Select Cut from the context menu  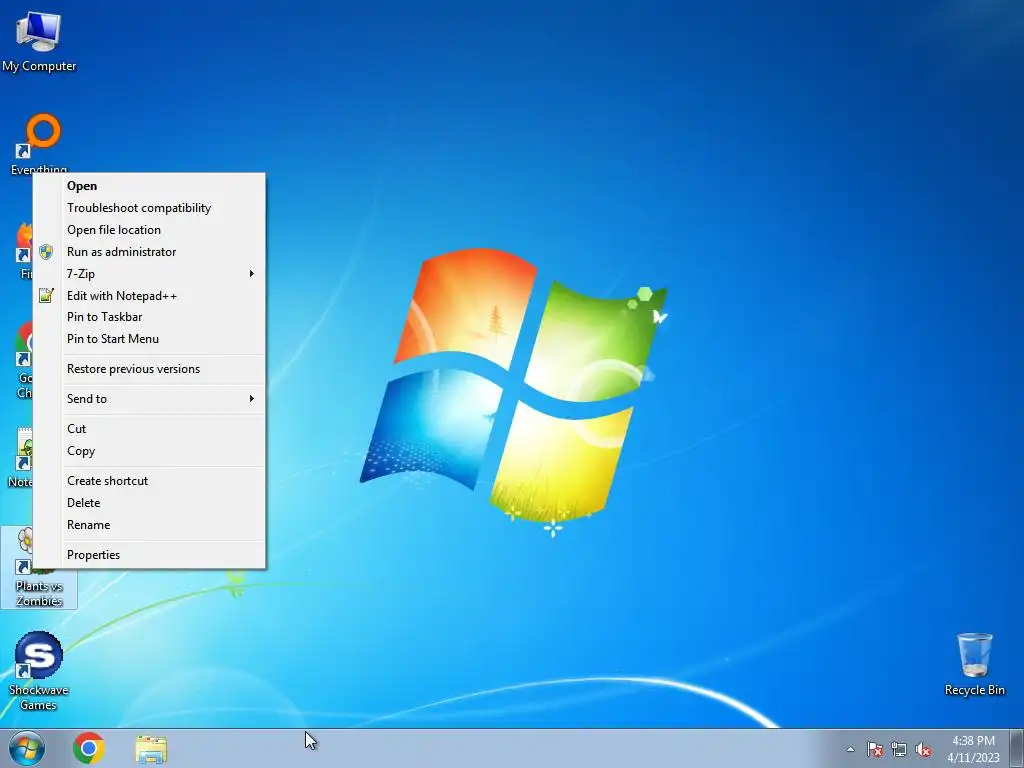150,429
